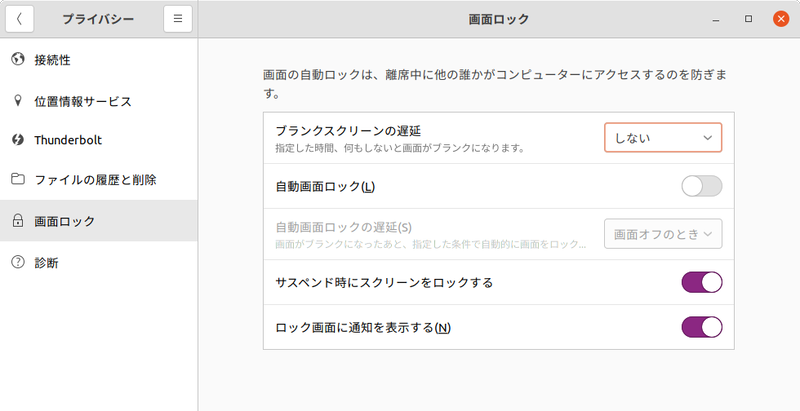This screenshot has height=411, width=800.
Task: Click the padlock icon for 画面ロック
Action: click(17, 221)
